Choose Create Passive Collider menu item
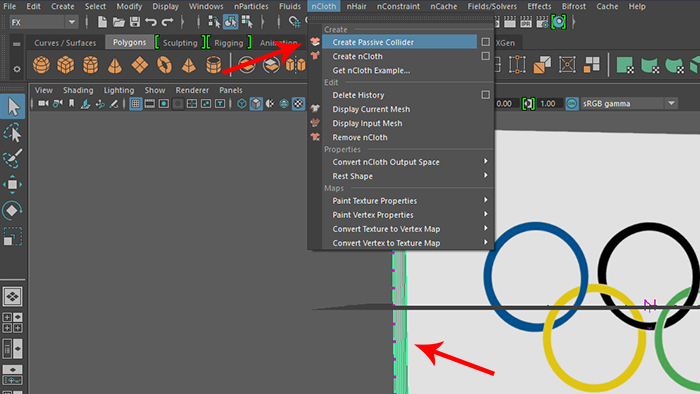The image size is (700, 394). coord(400,42)
